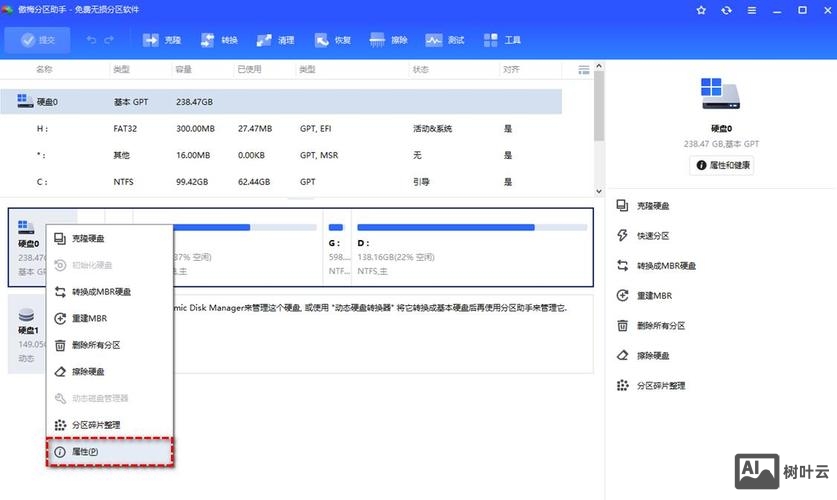
Task: Click the refresh icon in title bar
Action: [x=727, y=10]
